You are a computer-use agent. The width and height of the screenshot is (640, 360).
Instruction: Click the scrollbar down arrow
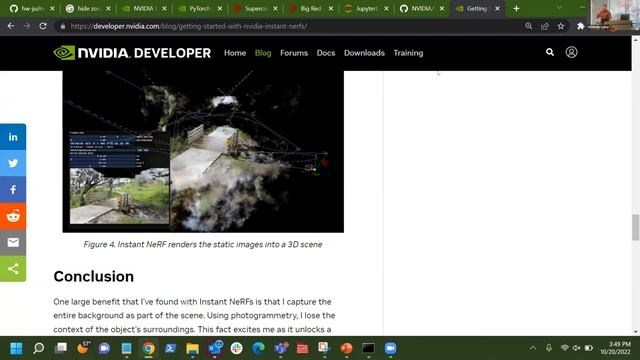click(636, 332)
